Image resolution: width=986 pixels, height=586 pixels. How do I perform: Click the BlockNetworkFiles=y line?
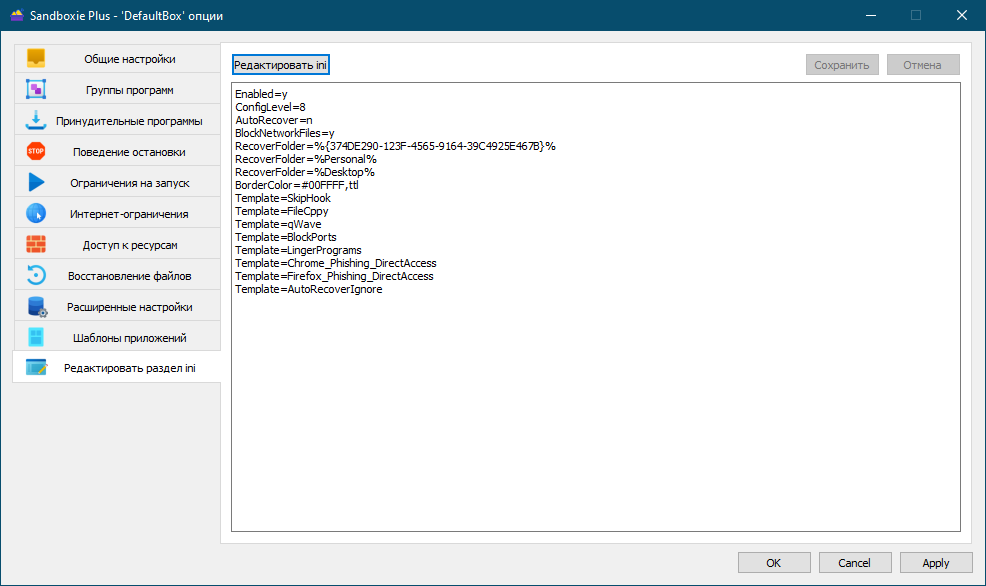coord(284,133)
